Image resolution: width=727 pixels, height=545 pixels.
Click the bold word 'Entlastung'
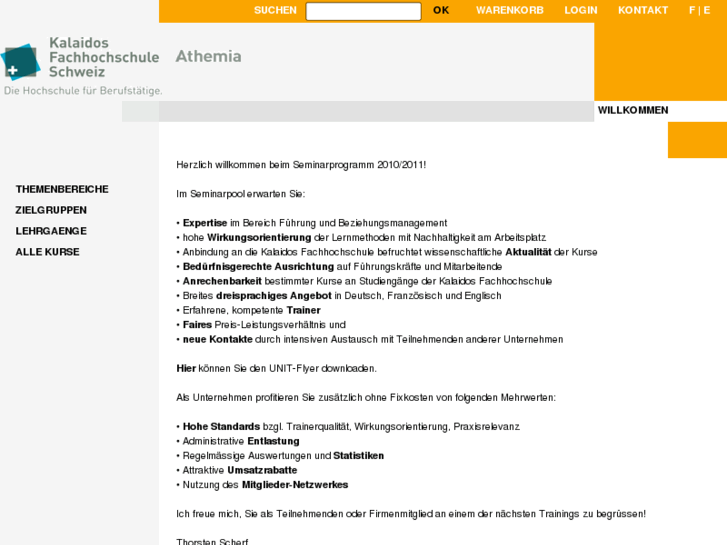274,441
